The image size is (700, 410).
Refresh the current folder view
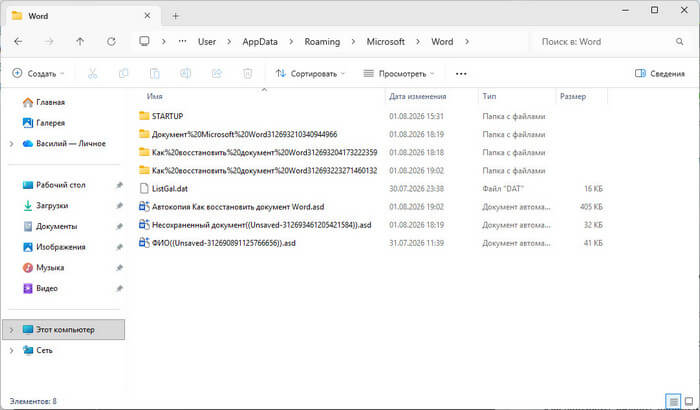(111, 42)
